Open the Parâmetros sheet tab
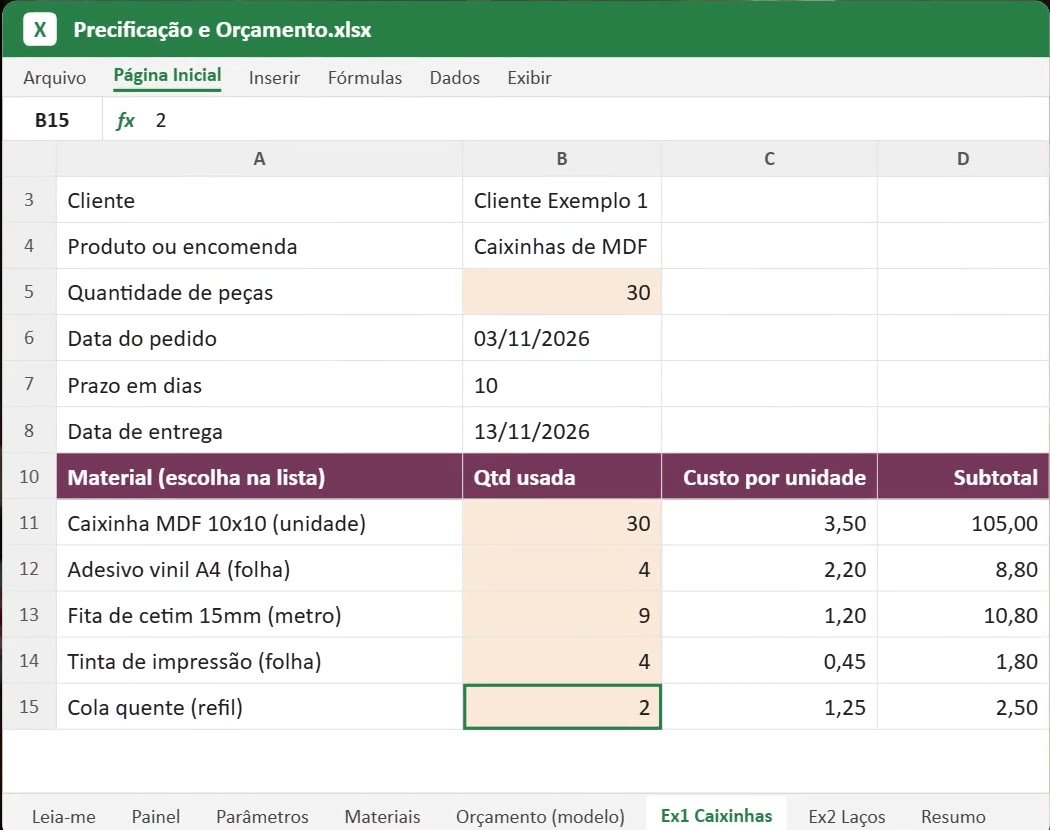 (x=262, y=817)
